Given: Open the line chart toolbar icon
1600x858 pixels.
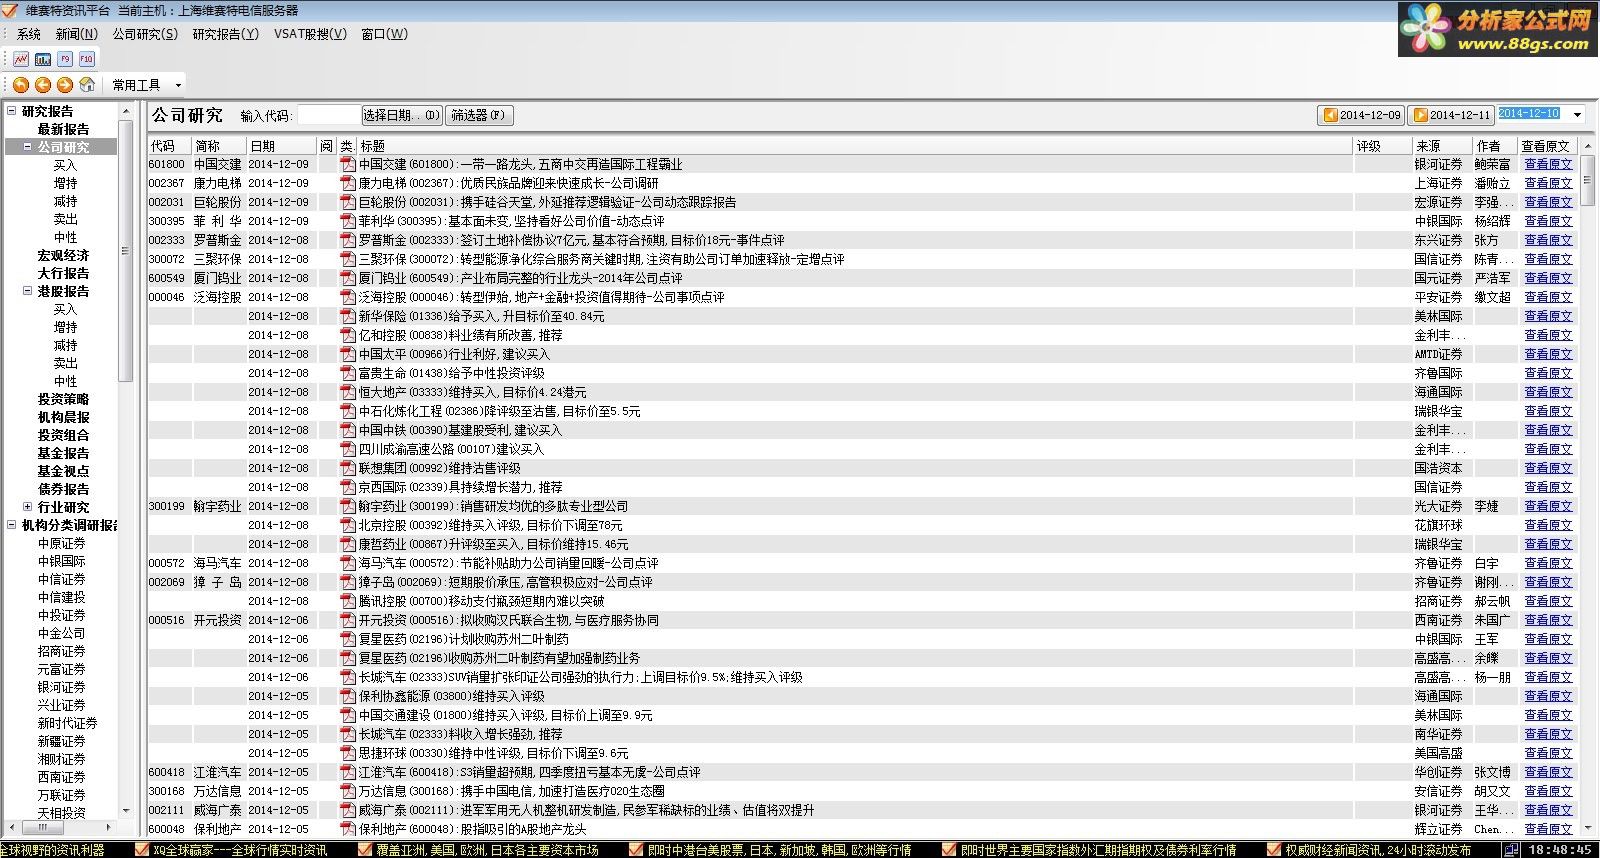Looking at the screenshot, I should point(21,59).
